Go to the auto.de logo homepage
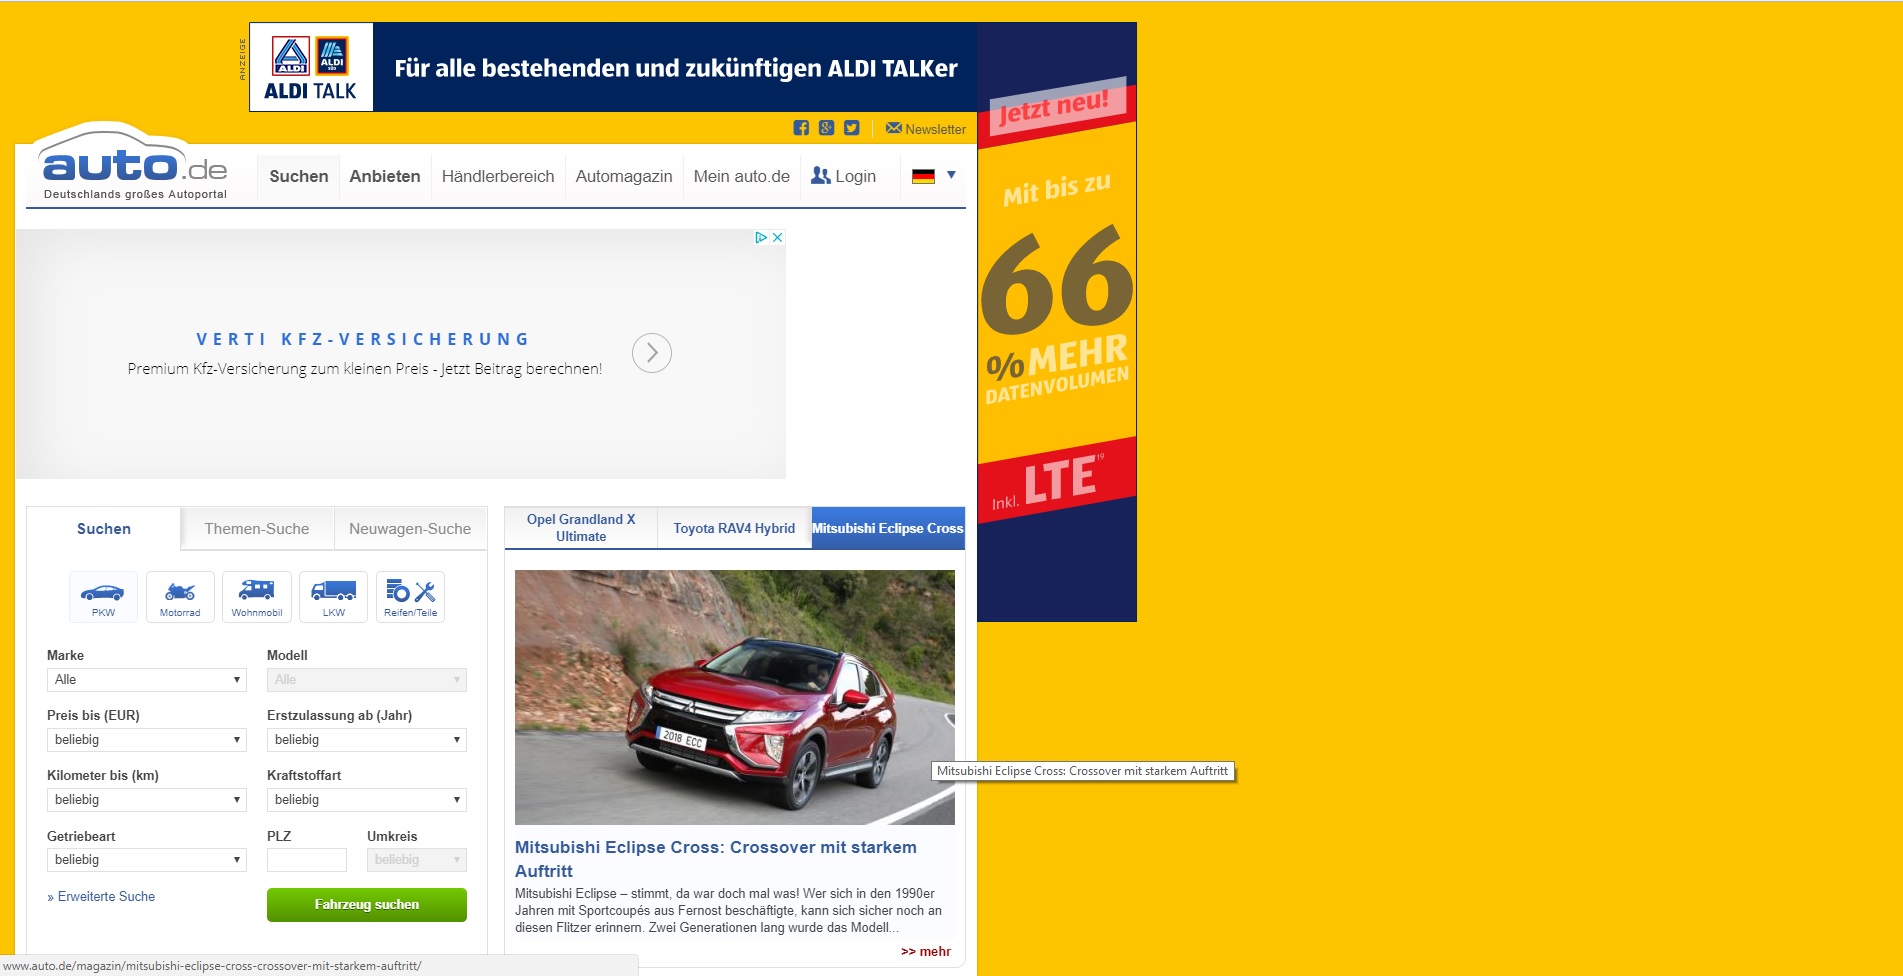This screenshot has width=1903, height=976. (134, 163)
